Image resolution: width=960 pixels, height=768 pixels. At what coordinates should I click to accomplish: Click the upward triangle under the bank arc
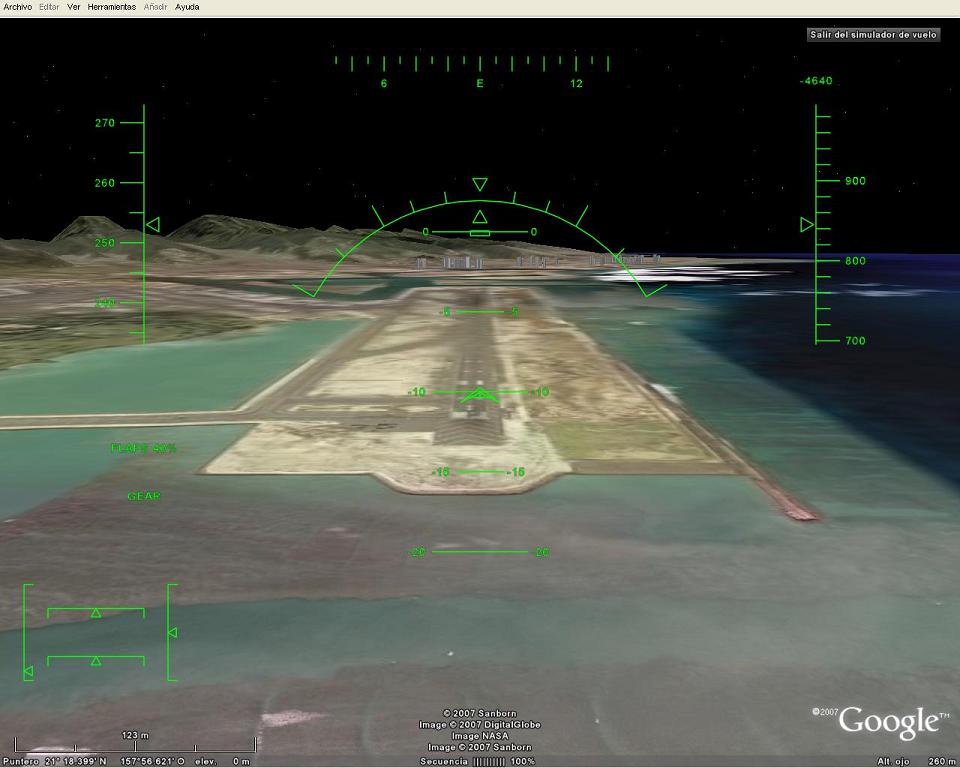point(480,216)
